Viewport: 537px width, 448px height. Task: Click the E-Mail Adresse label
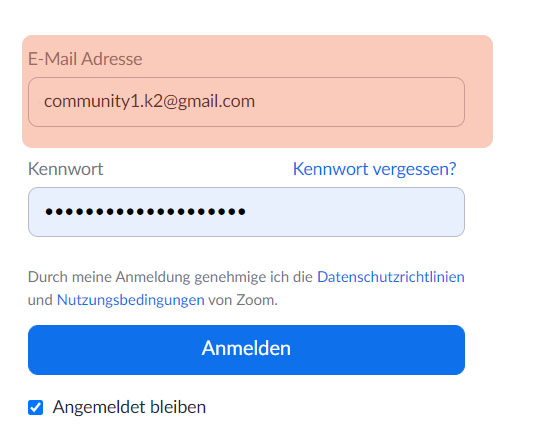85,59
